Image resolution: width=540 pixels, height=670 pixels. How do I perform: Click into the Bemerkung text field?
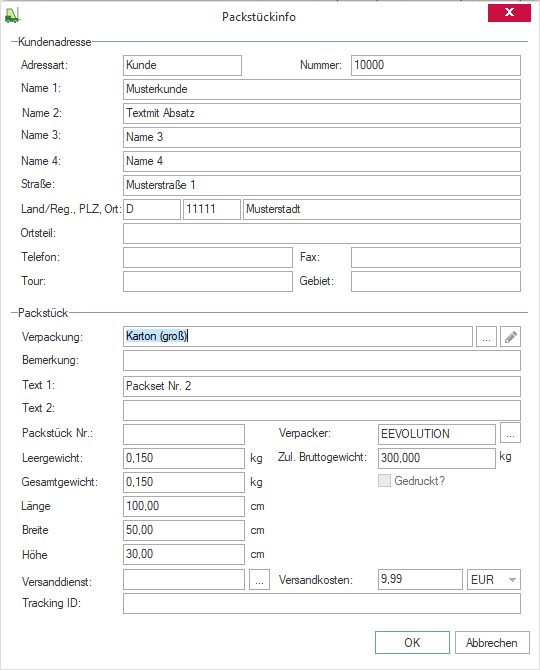322,361
